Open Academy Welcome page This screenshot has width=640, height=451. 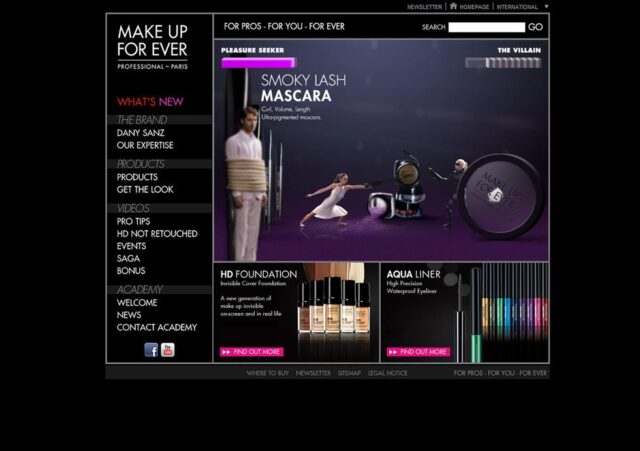coord(137,302)
